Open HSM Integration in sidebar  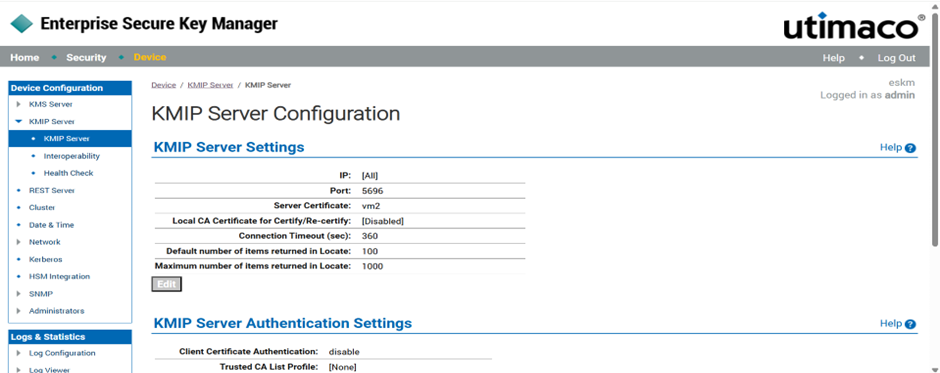(x=59, y=276)
